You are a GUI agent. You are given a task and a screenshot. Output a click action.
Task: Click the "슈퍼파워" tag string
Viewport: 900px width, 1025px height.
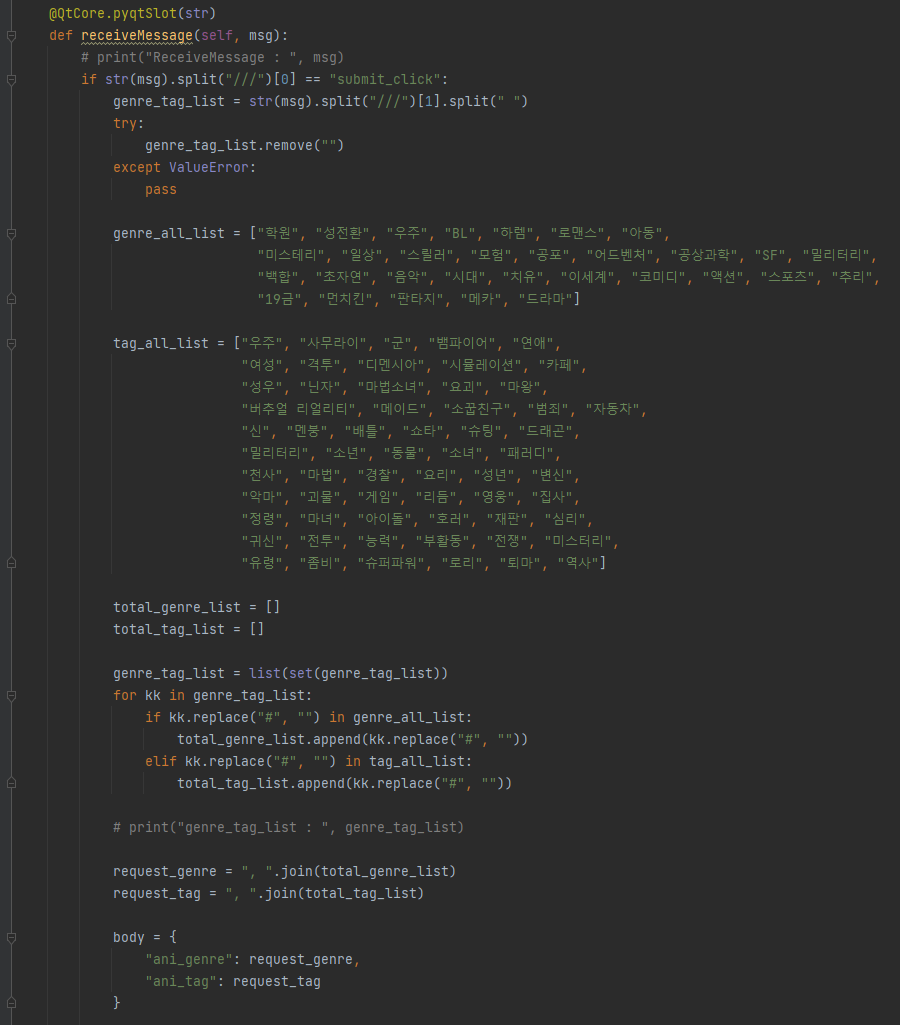click(391, 563)
